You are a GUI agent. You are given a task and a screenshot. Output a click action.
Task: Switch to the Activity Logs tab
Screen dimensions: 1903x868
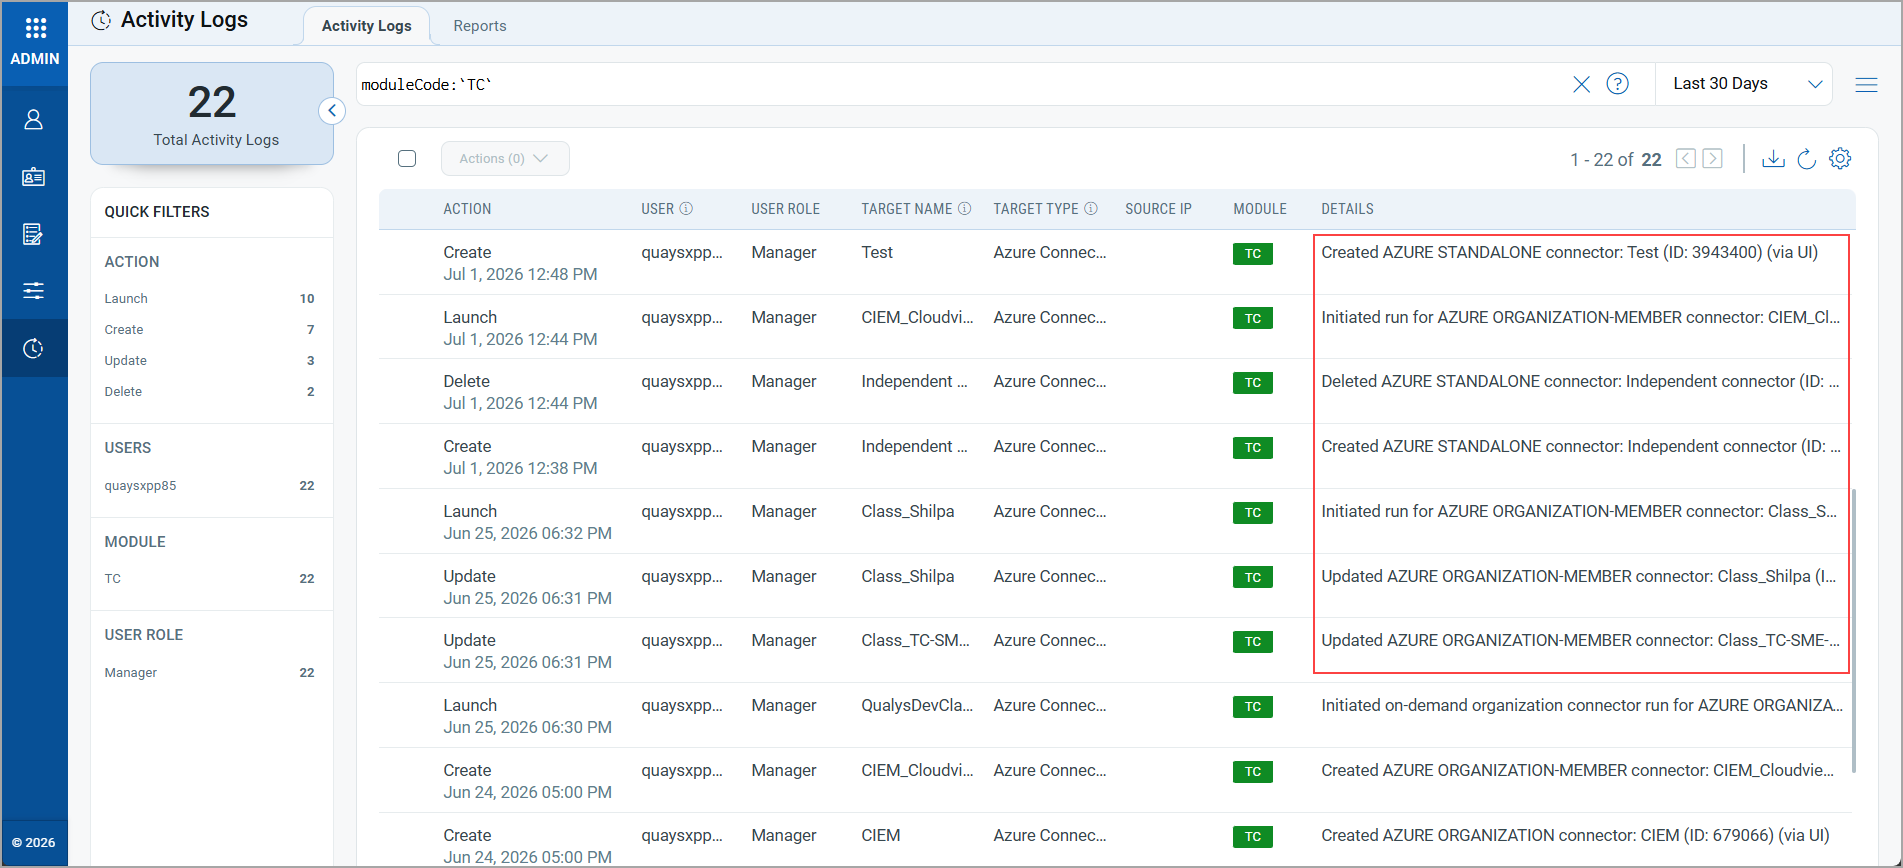[366, 26]
